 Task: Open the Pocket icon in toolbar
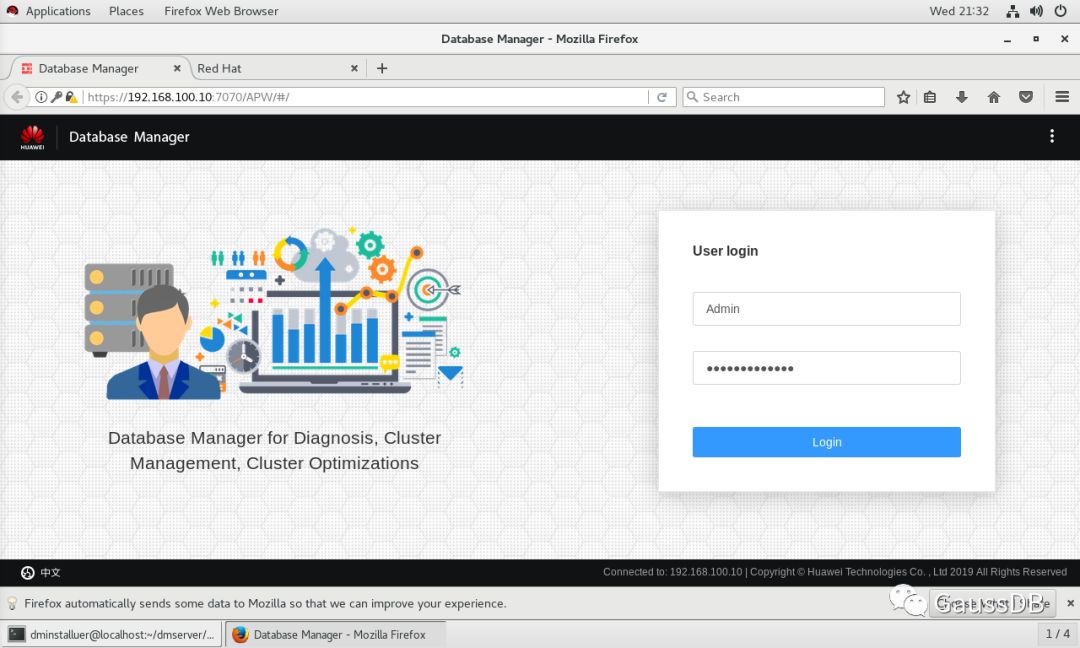tap(1026, 97)
